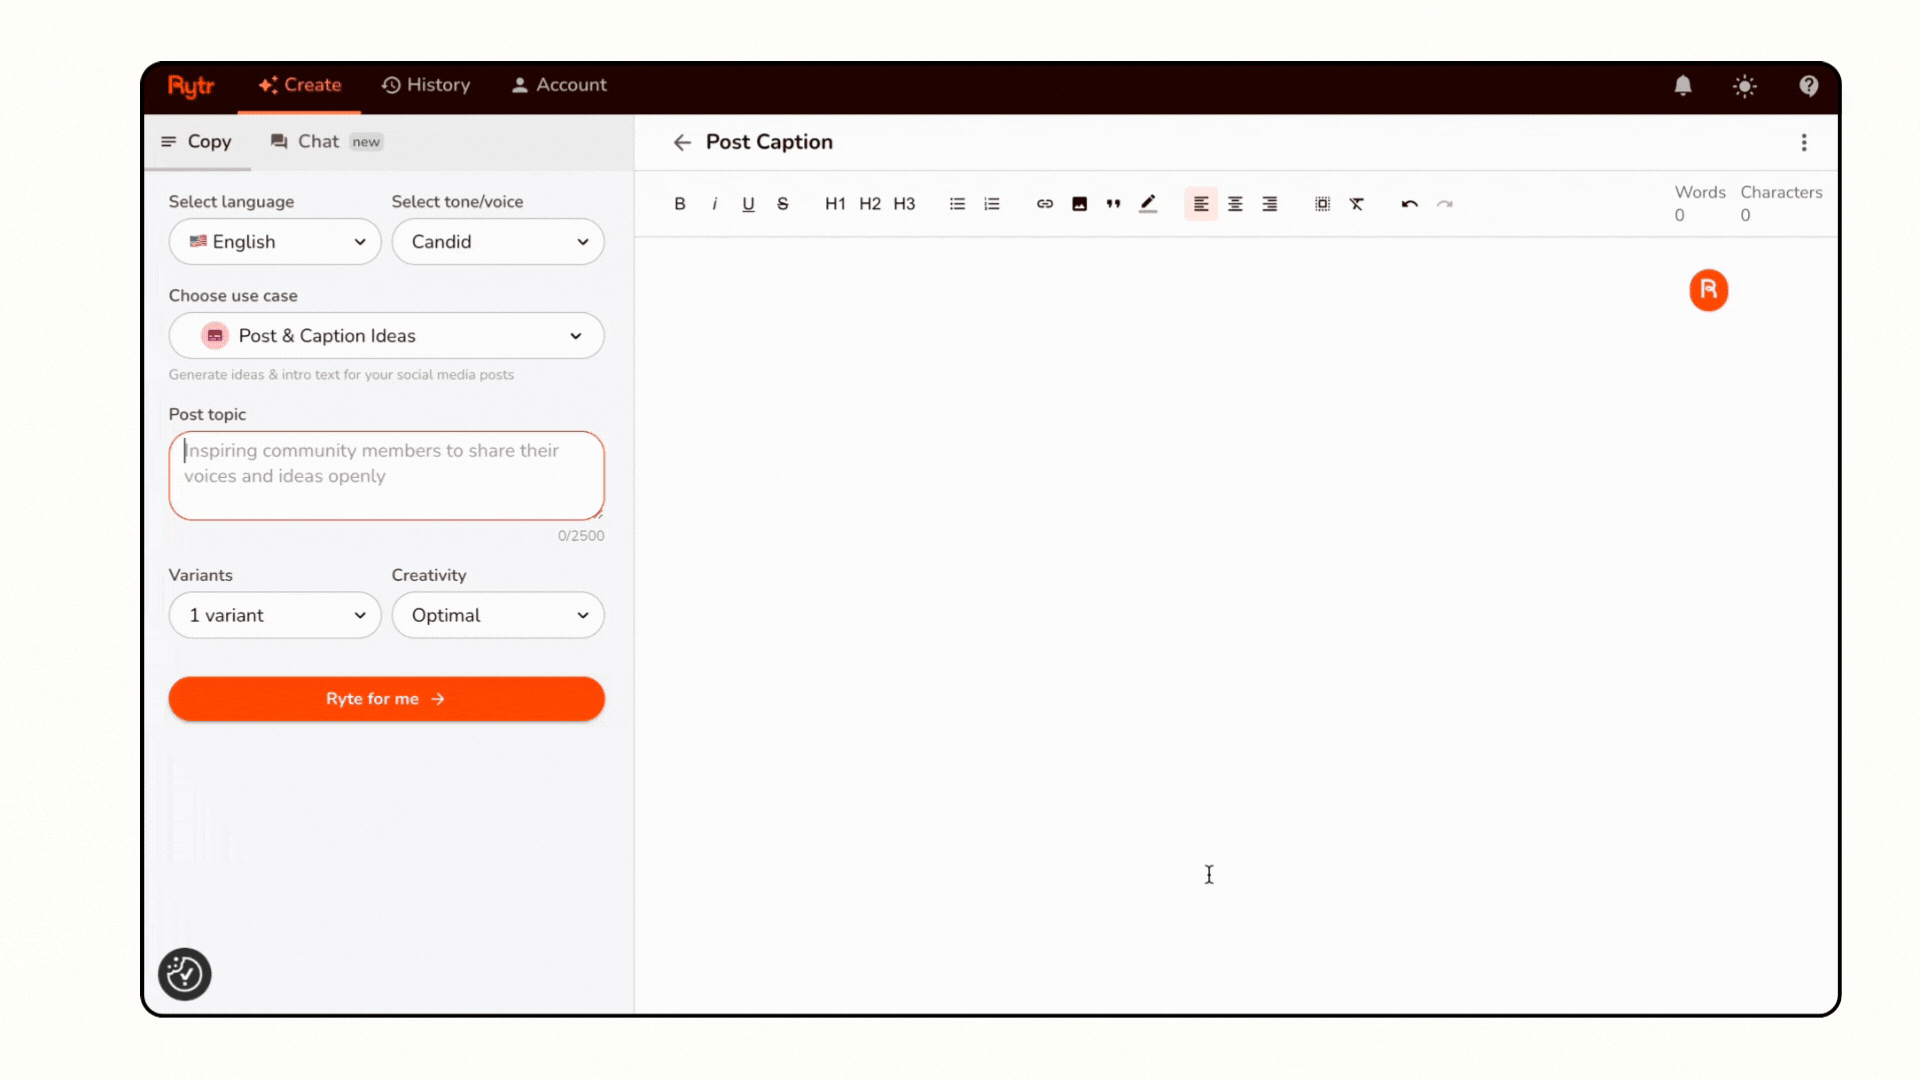
Task: Apply text highlight with the marker icon
Action: [1148, 203]
